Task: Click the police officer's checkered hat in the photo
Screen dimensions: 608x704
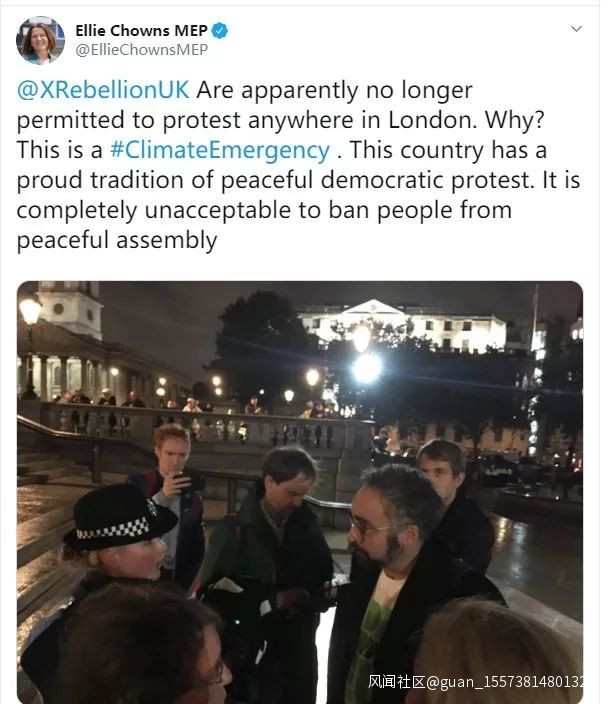Action: tap(118, 513)
